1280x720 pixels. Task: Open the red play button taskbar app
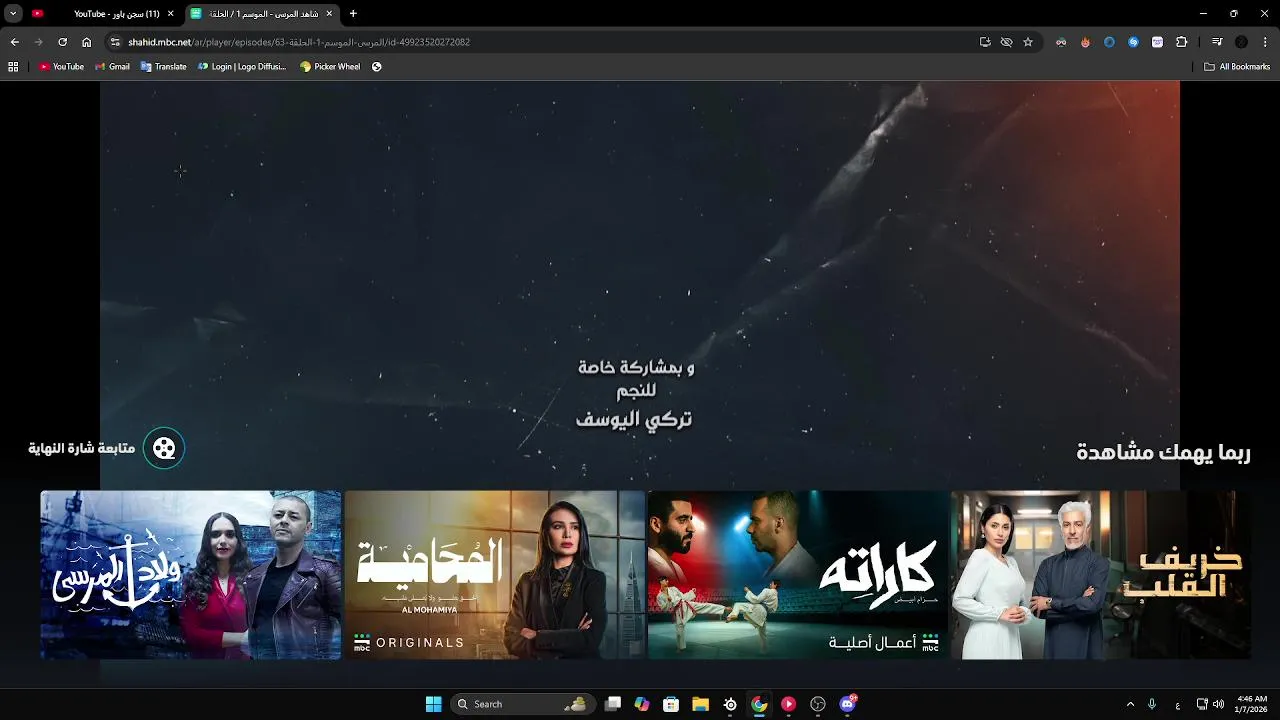click(788, 704)
